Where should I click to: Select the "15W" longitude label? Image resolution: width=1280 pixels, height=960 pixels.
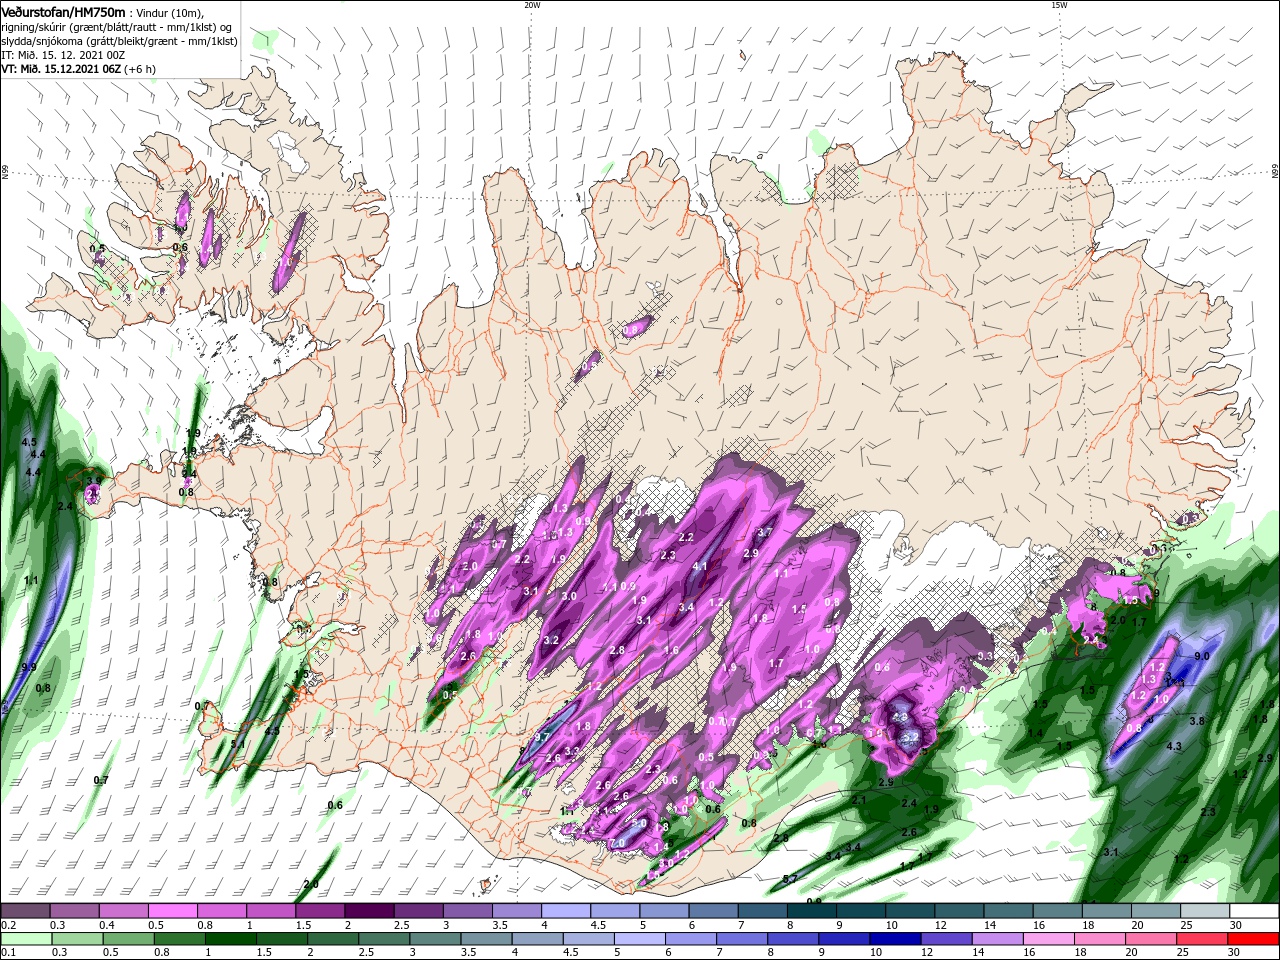(1059, 5)
